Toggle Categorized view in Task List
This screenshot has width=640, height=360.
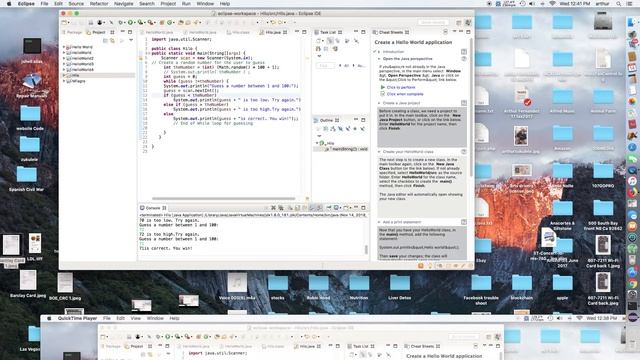(x=329, y=40)
